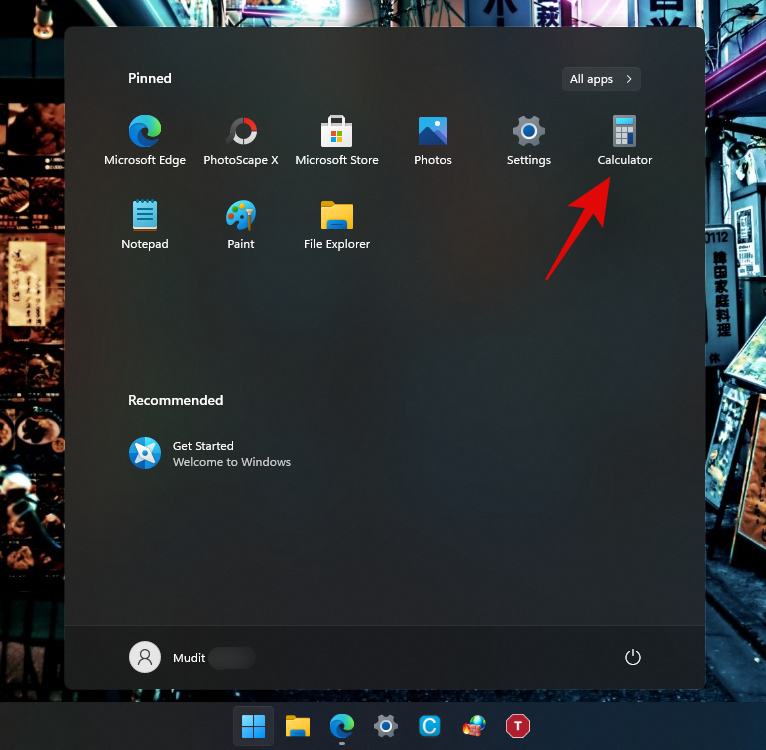
Task: Close Start menu via taskbar Start button
Action: [254, 726]
